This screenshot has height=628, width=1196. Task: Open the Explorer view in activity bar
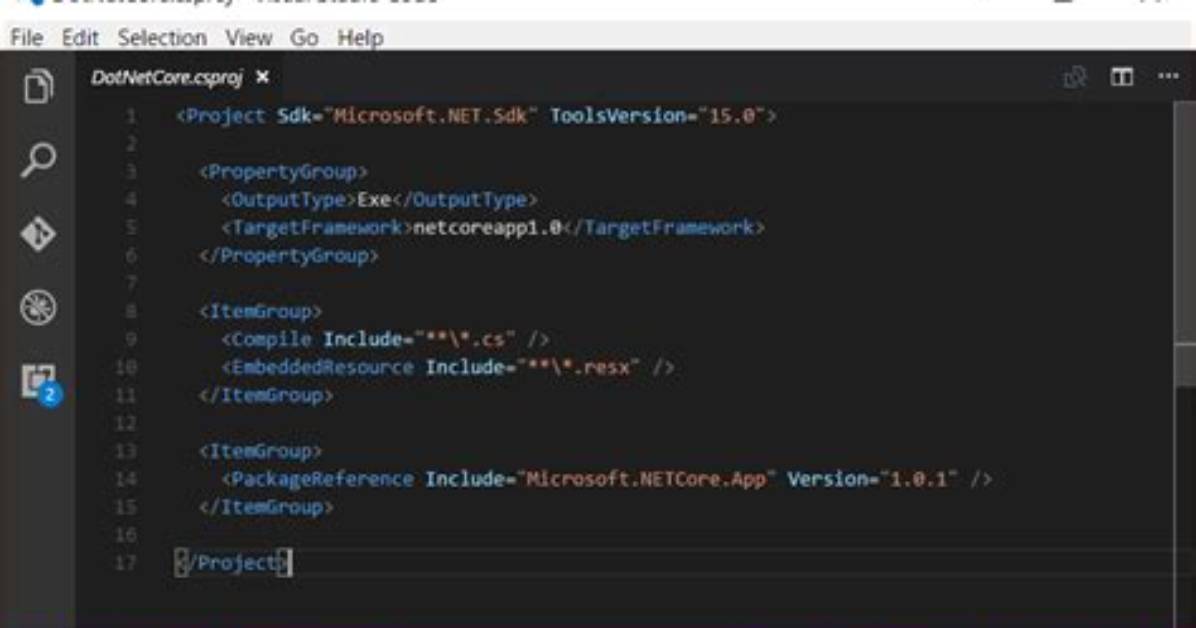tap(38, 86)
